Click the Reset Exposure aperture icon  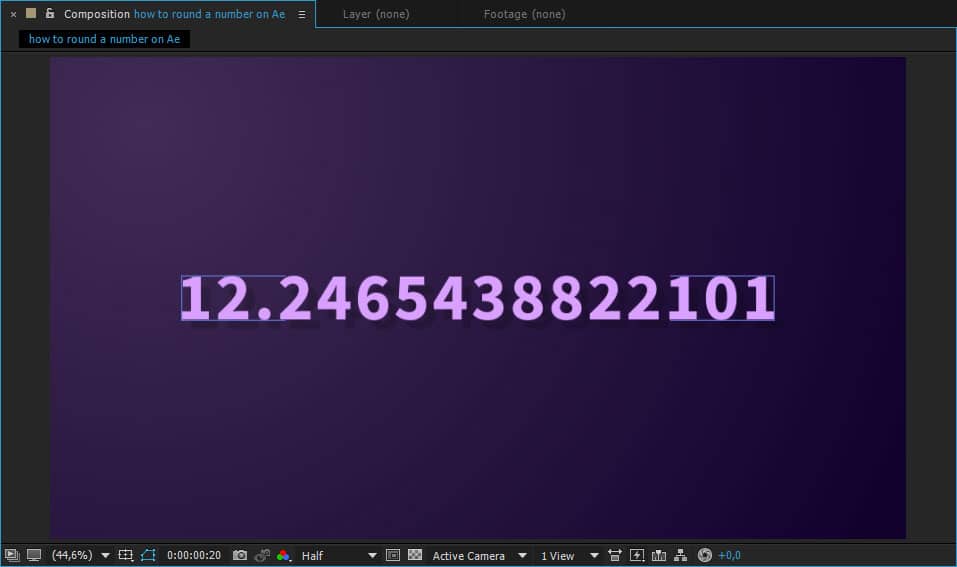(705, 555)
